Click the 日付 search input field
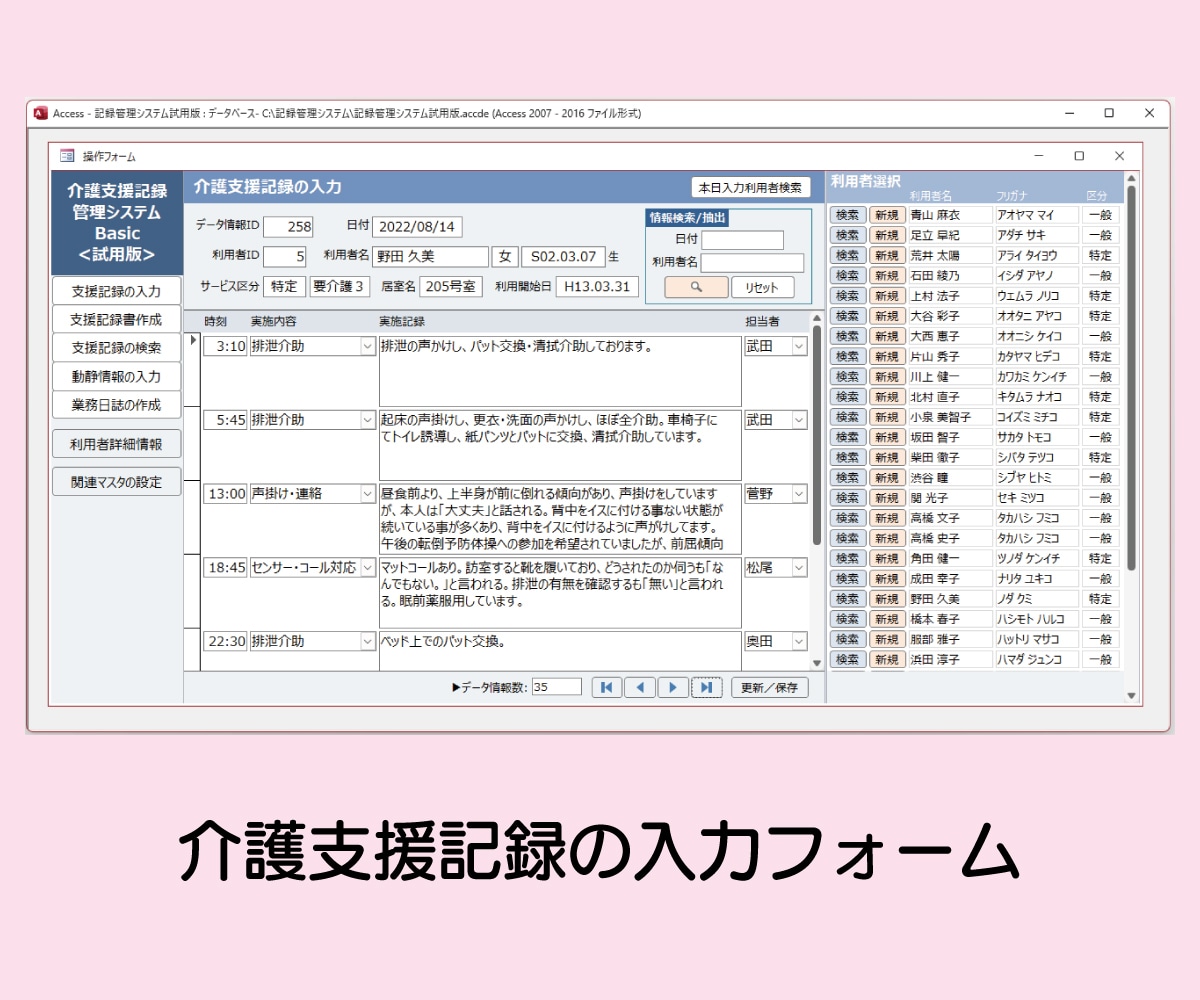The width and height of the screenshot is (1200, 1000). pyautogui.click(x=742, y=240)
